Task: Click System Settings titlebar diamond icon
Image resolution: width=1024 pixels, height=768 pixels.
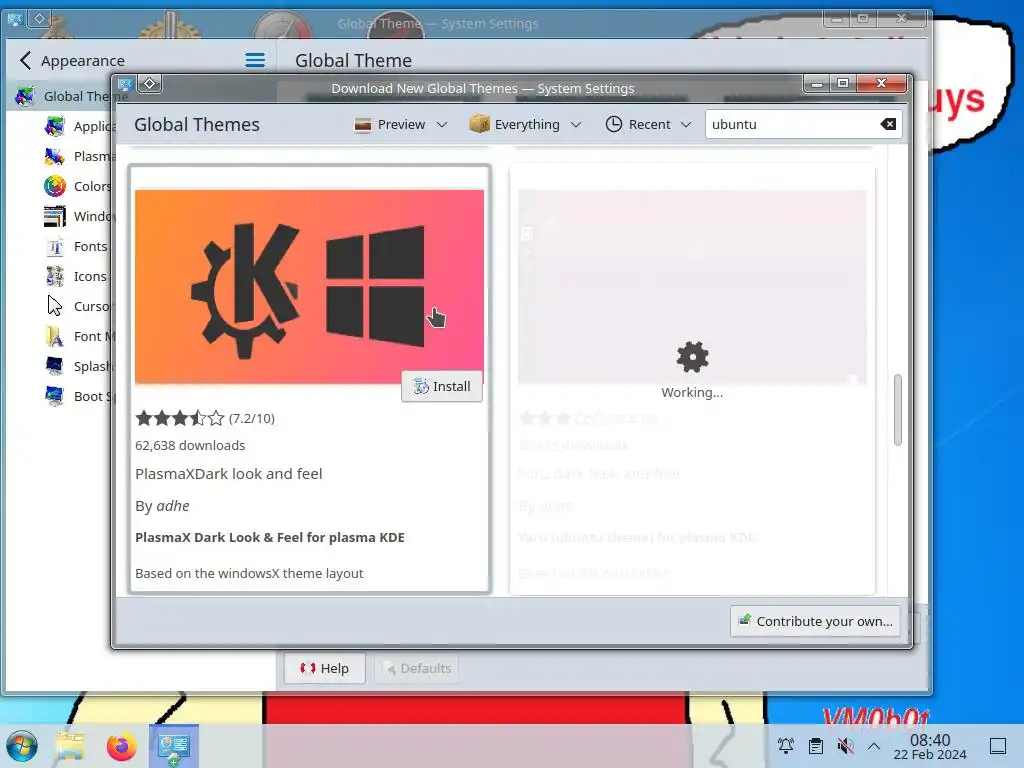Action: pyautogui.click(x=39, y=18)
